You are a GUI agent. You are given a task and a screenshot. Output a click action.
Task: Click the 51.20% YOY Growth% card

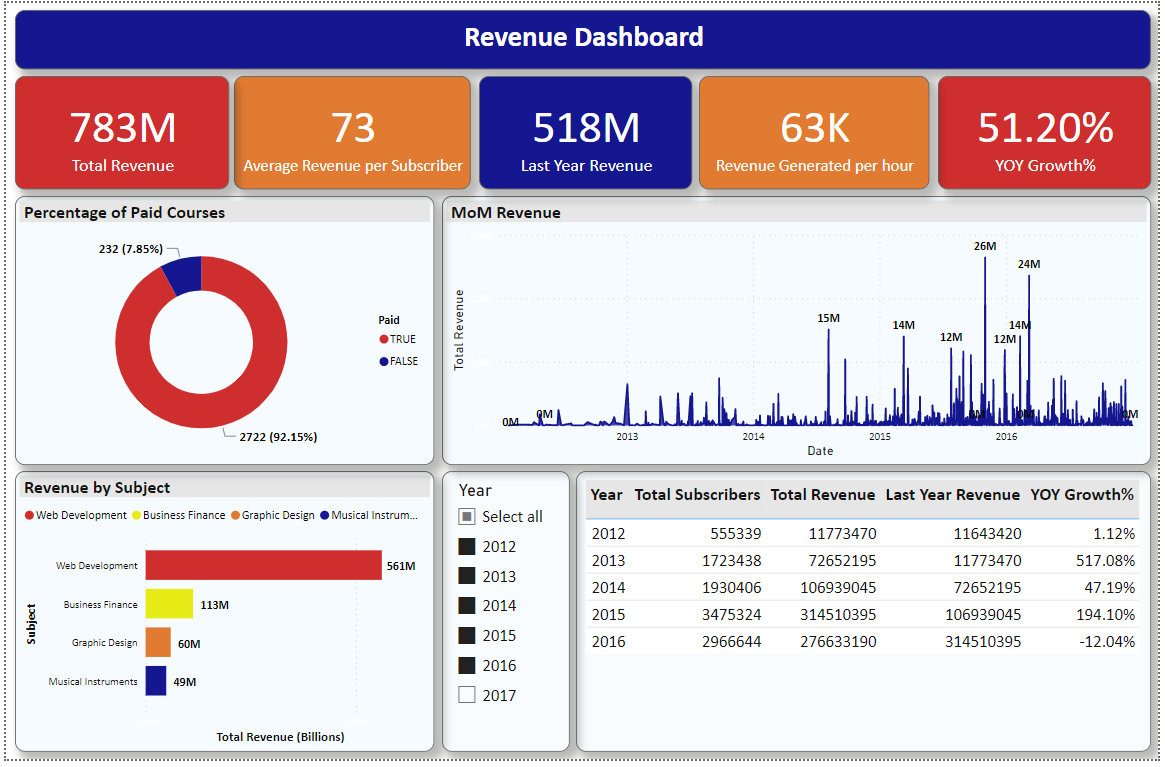(1045, 132)
